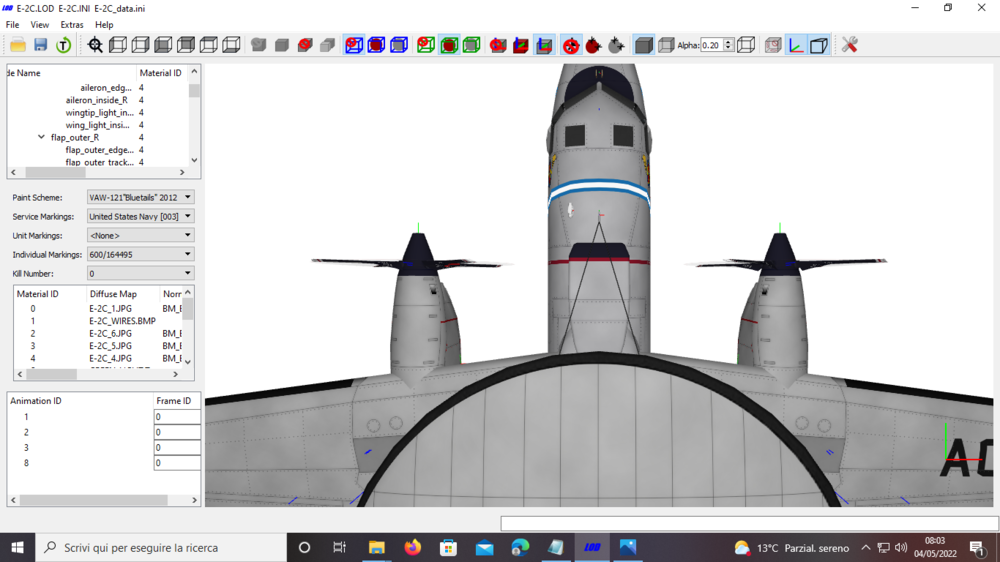Viewport: 1000px width, 562px height.
Task: Enable the solid dark cube shading mode
Action: 643,45
